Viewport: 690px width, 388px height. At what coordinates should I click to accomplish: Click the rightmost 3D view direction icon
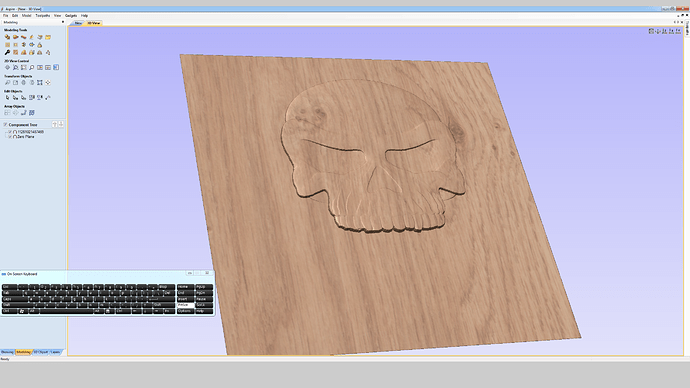679,31
